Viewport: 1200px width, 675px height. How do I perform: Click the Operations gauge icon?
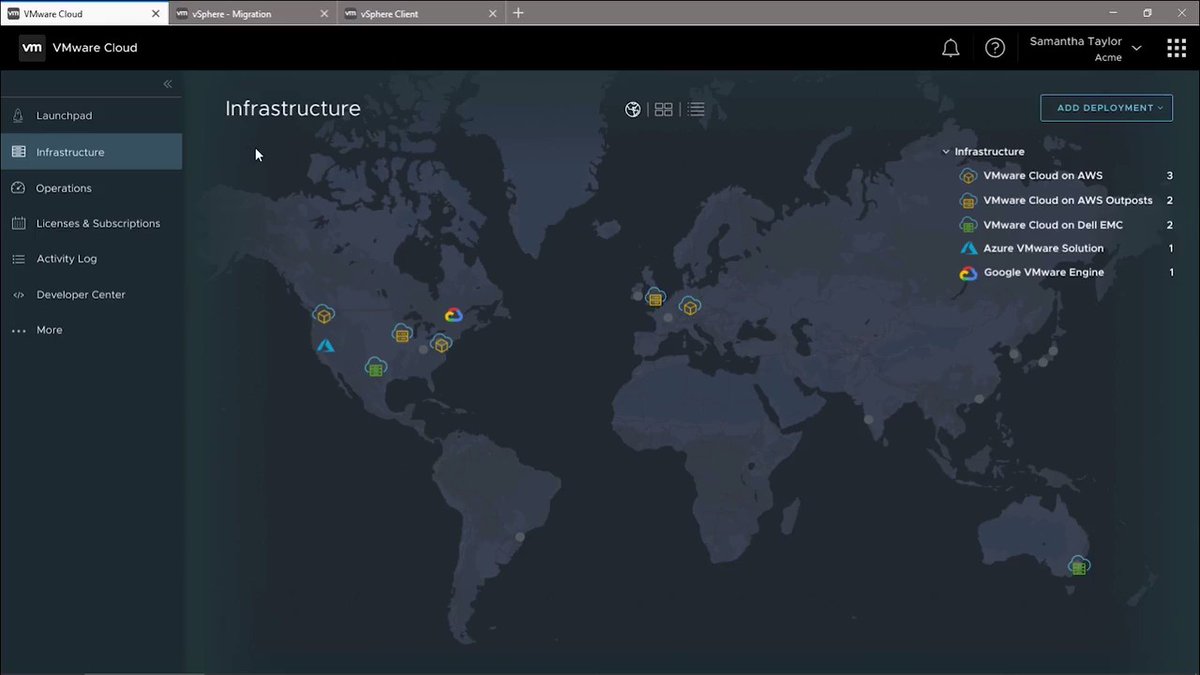coord(18,188)
